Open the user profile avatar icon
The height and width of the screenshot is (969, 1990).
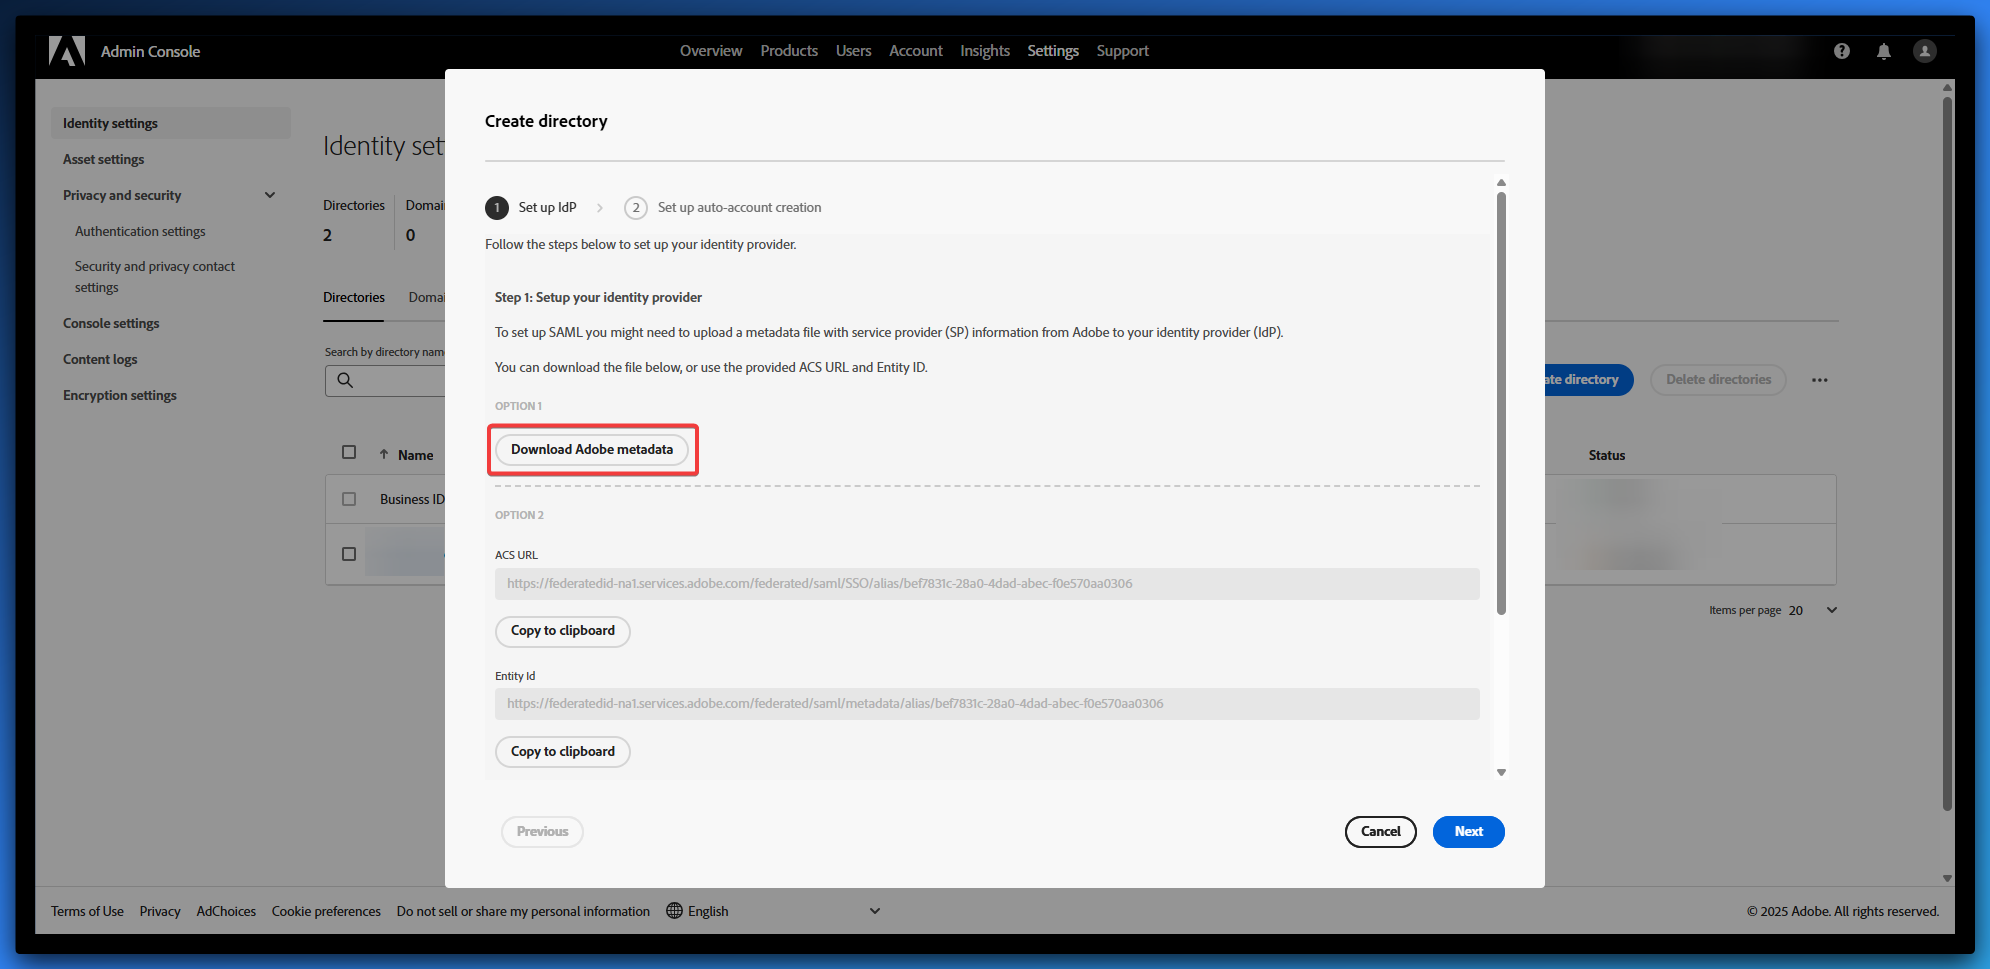pos(1924,51)
